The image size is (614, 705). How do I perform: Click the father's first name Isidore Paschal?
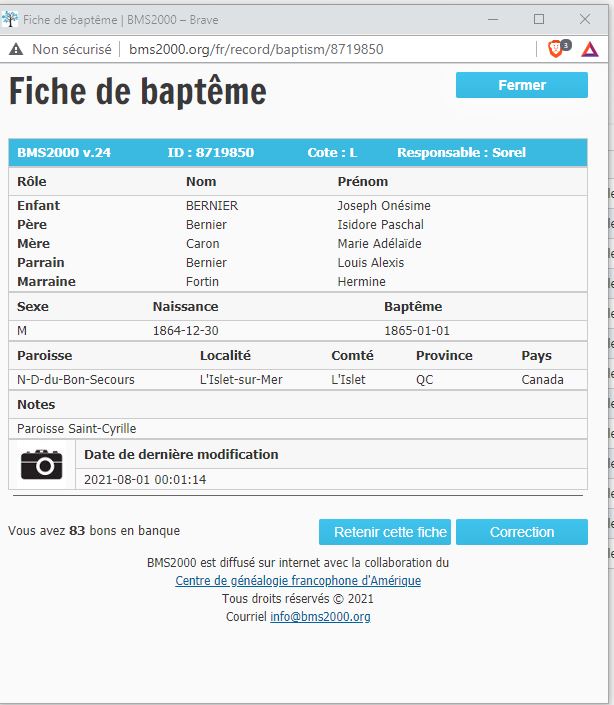(380, 224)
